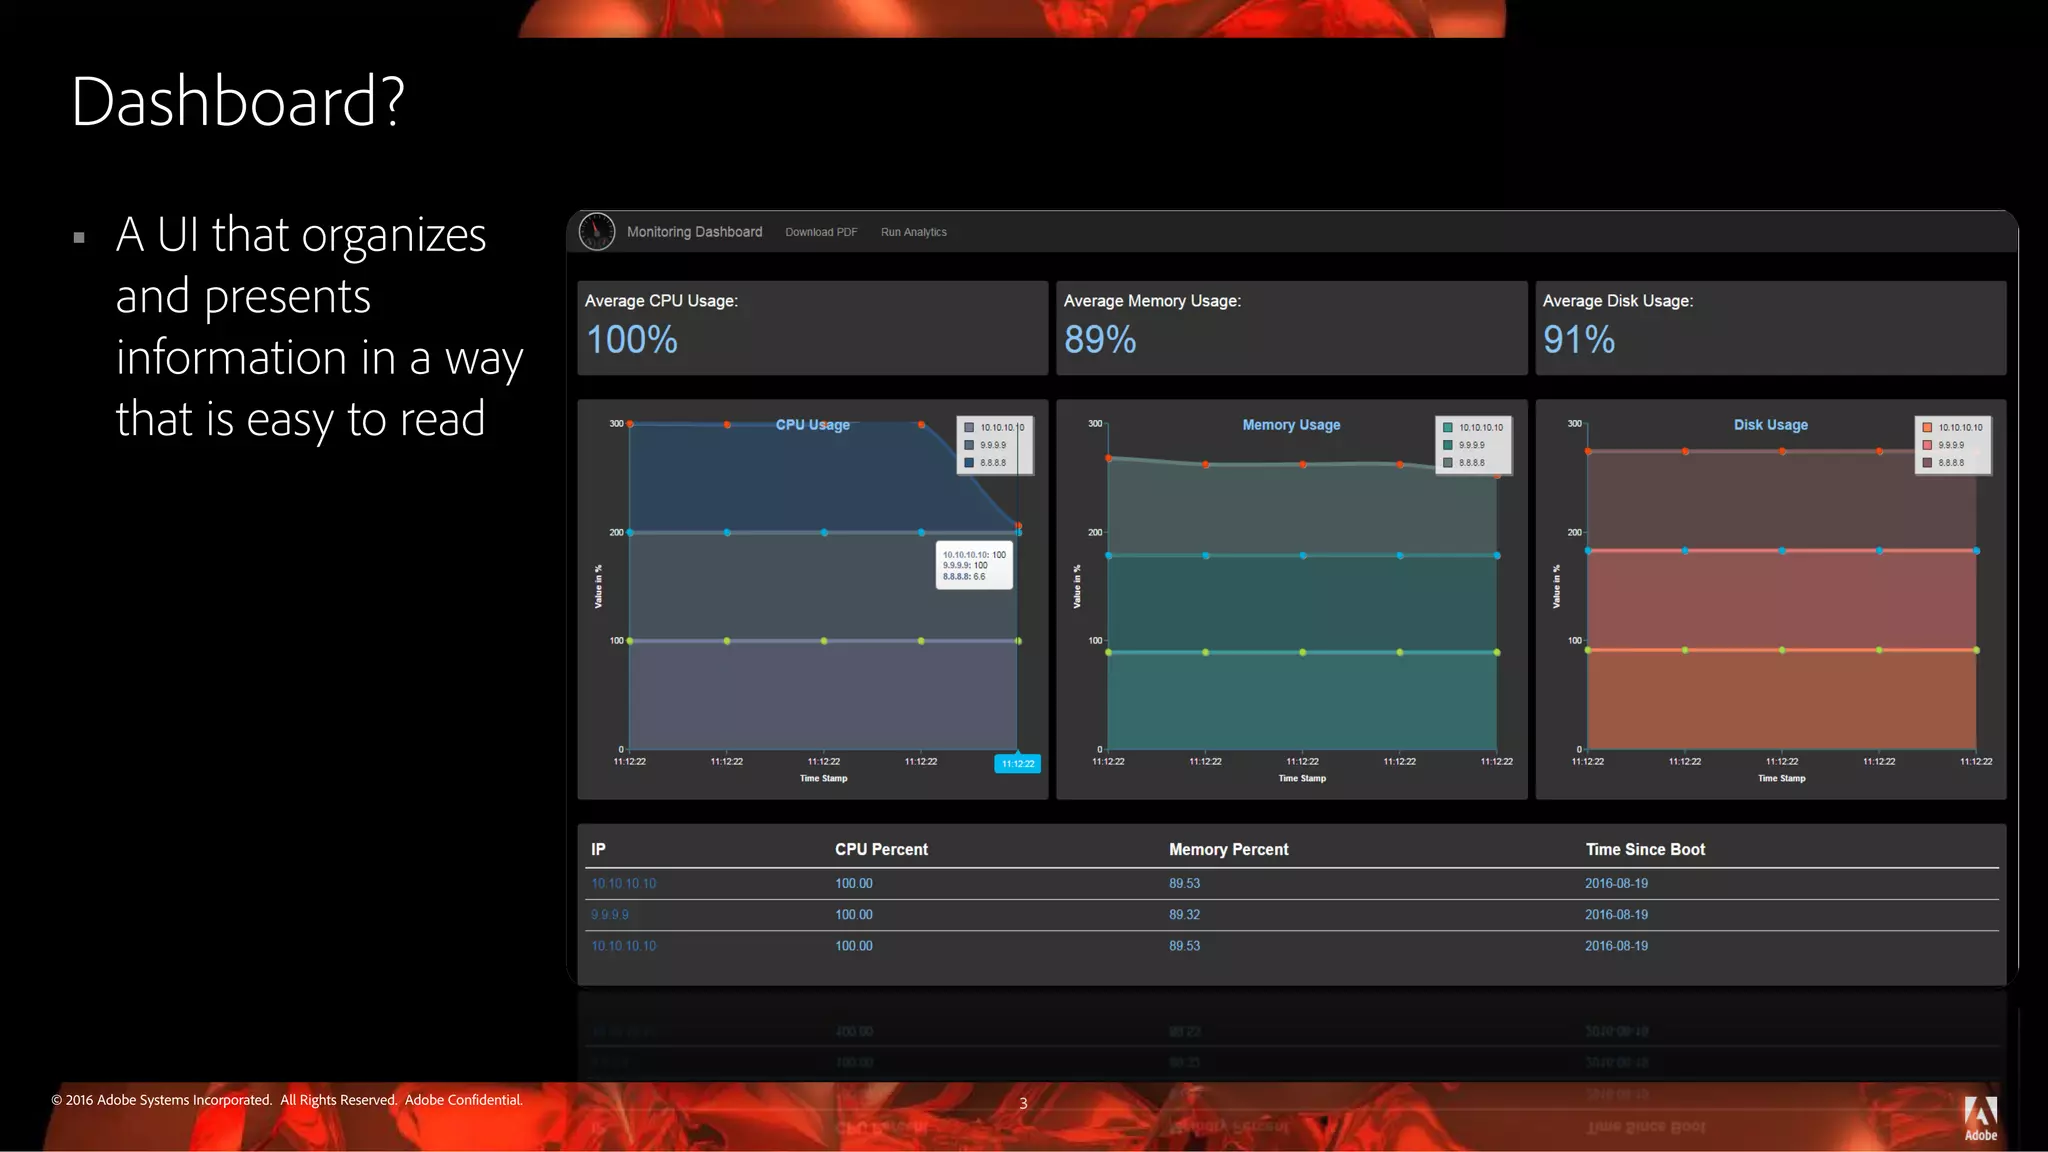Click the last red data point on CPU chart
Screen dimensions: 2048x1152
point(1018,525)
